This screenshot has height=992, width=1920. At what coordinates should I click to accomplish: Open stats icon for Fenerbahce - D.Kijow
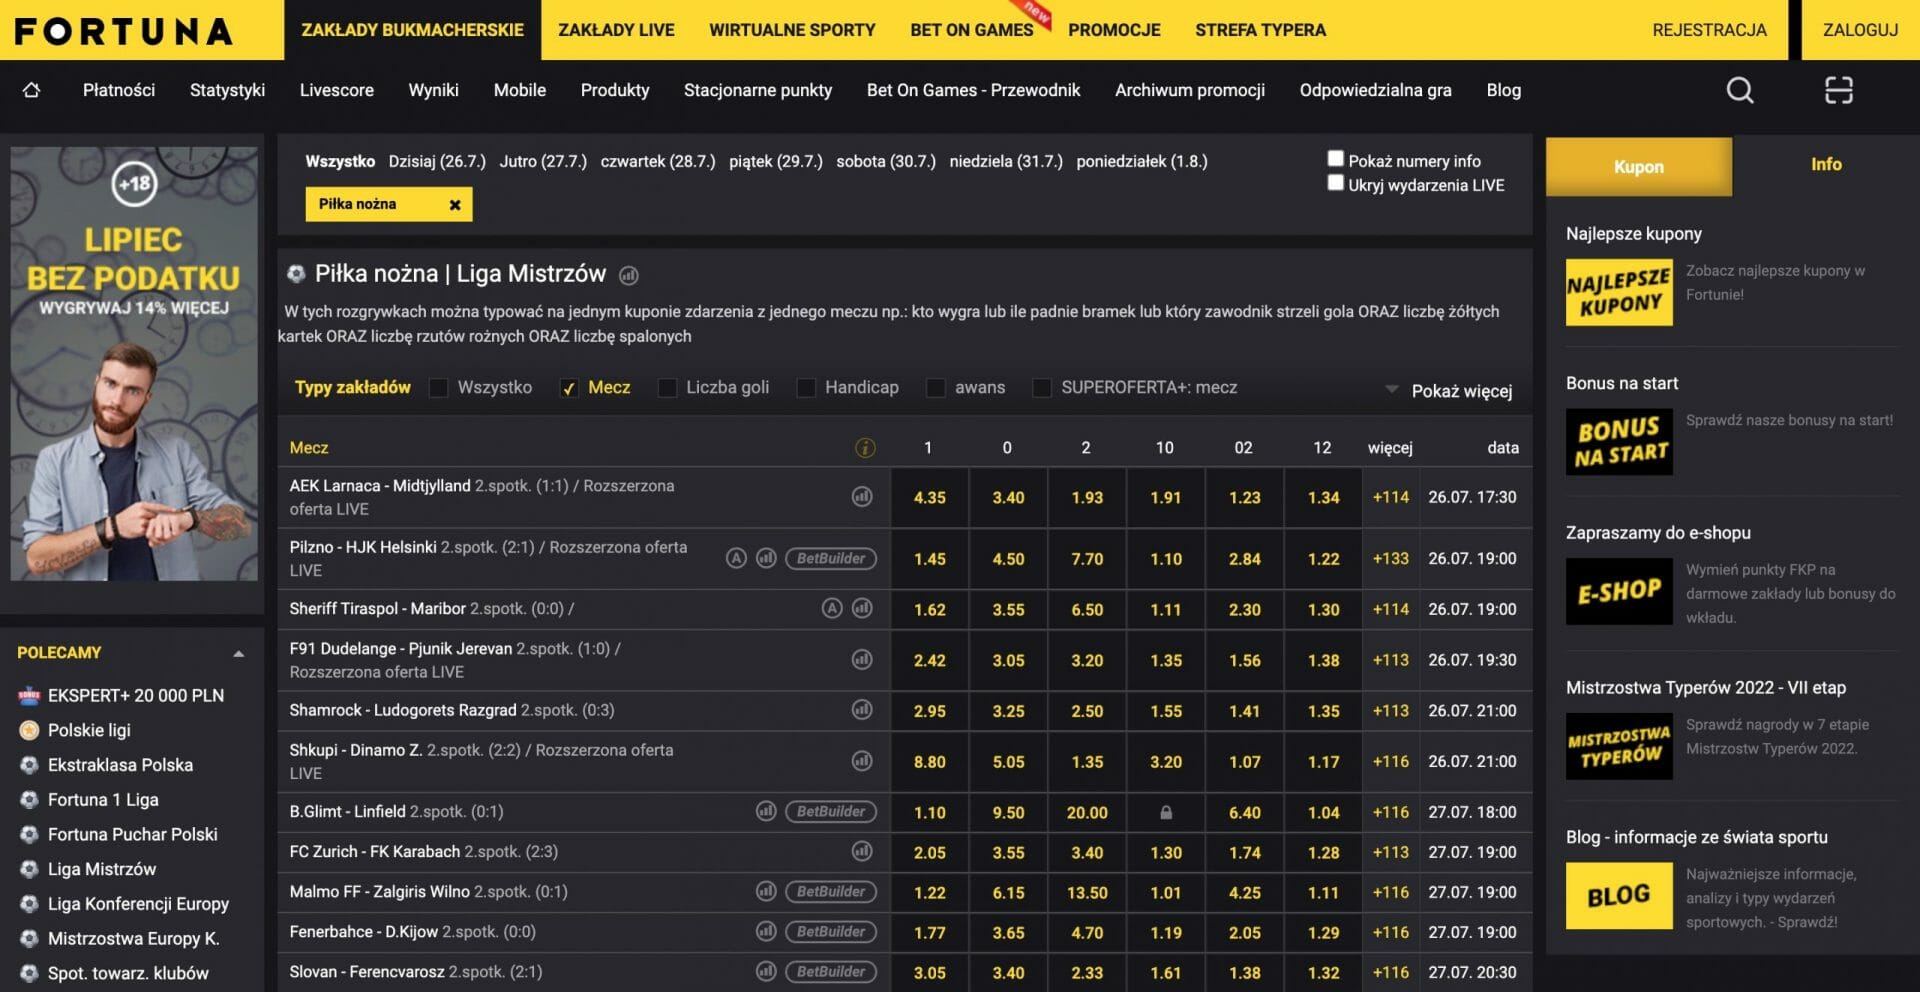766,931
